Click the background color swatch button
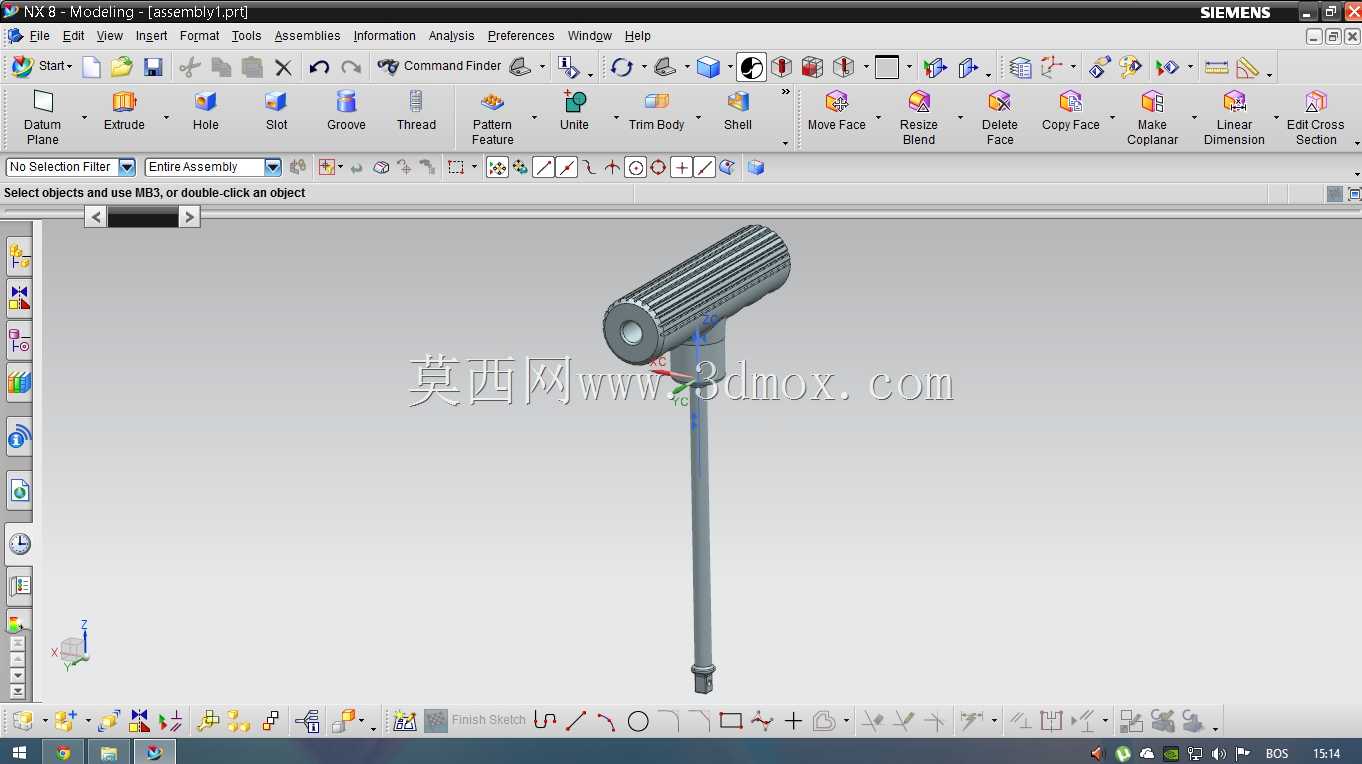1362x764 pixels. click(x=887, y=67)
